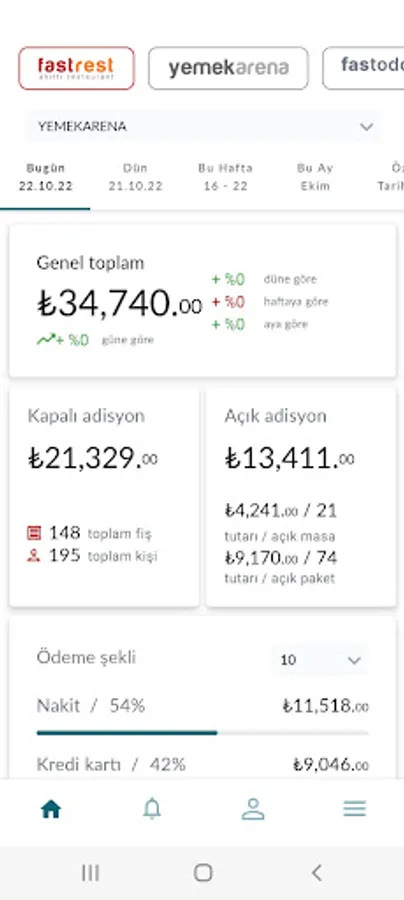Open the user profile icon
The image size is (404, 900).
tap(252, 809)
